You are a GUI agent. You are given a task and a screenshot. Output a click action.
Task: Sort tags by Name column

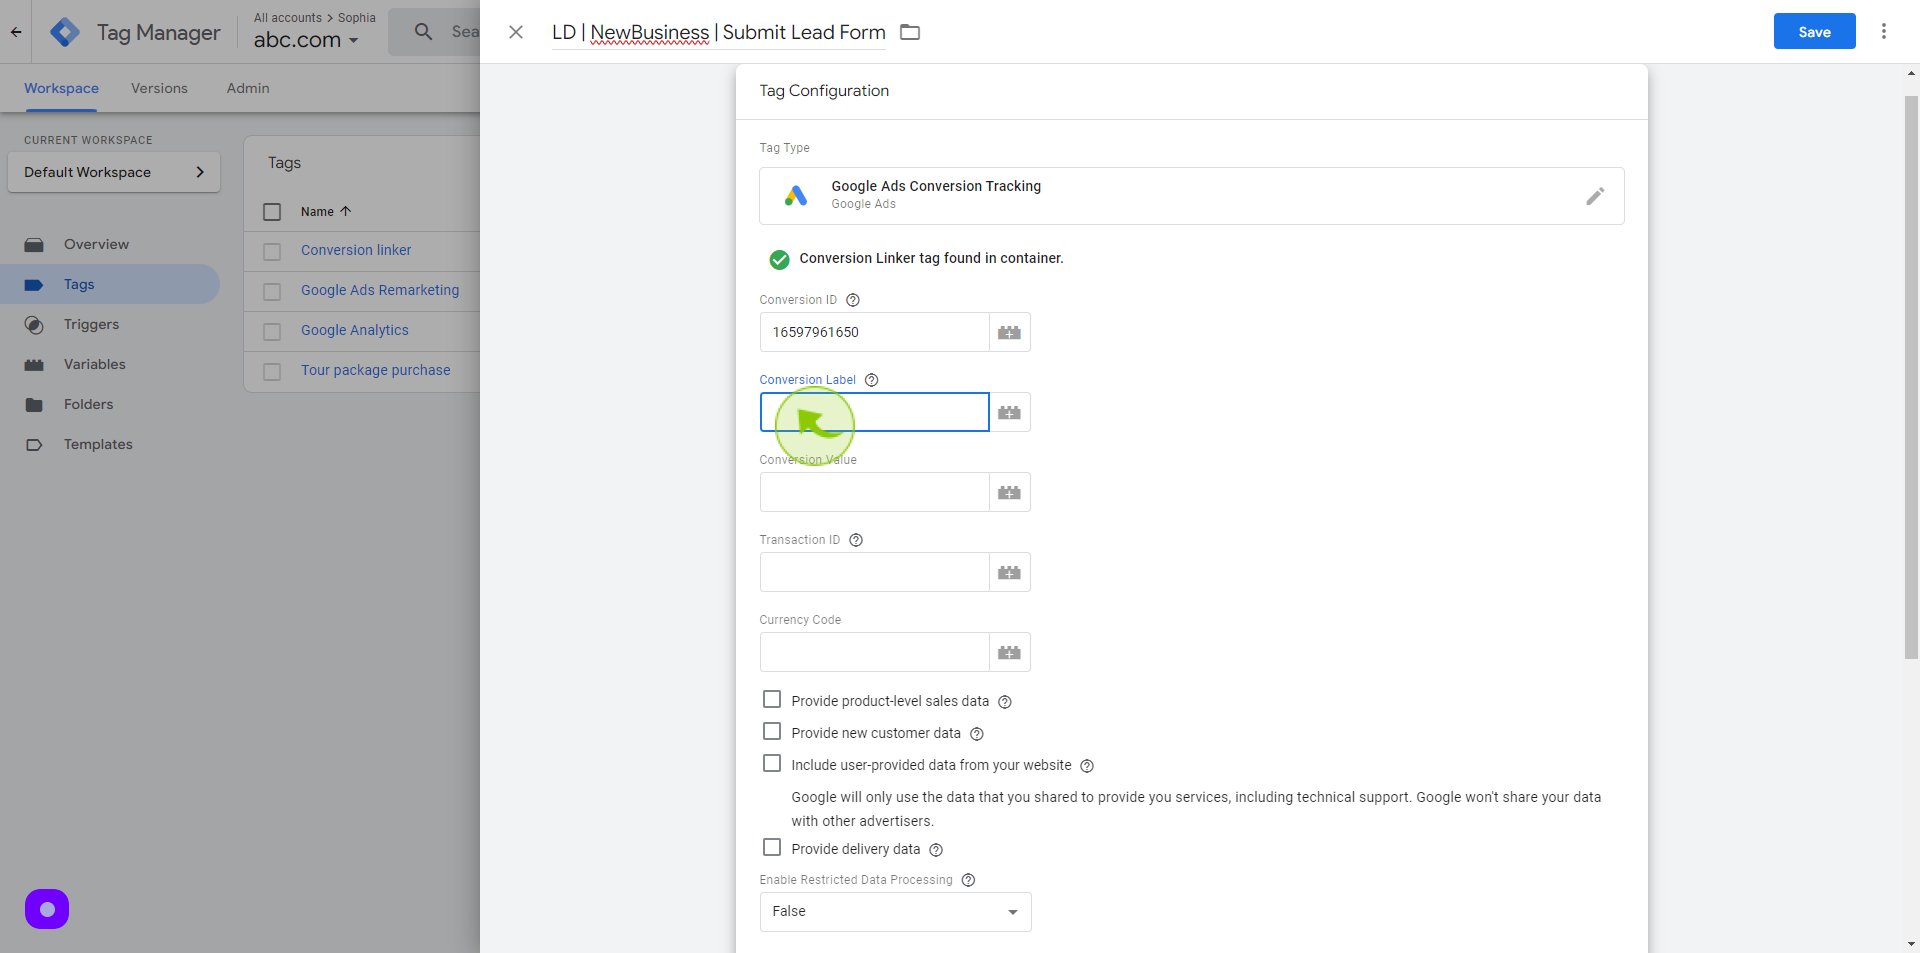click(326, 212)
